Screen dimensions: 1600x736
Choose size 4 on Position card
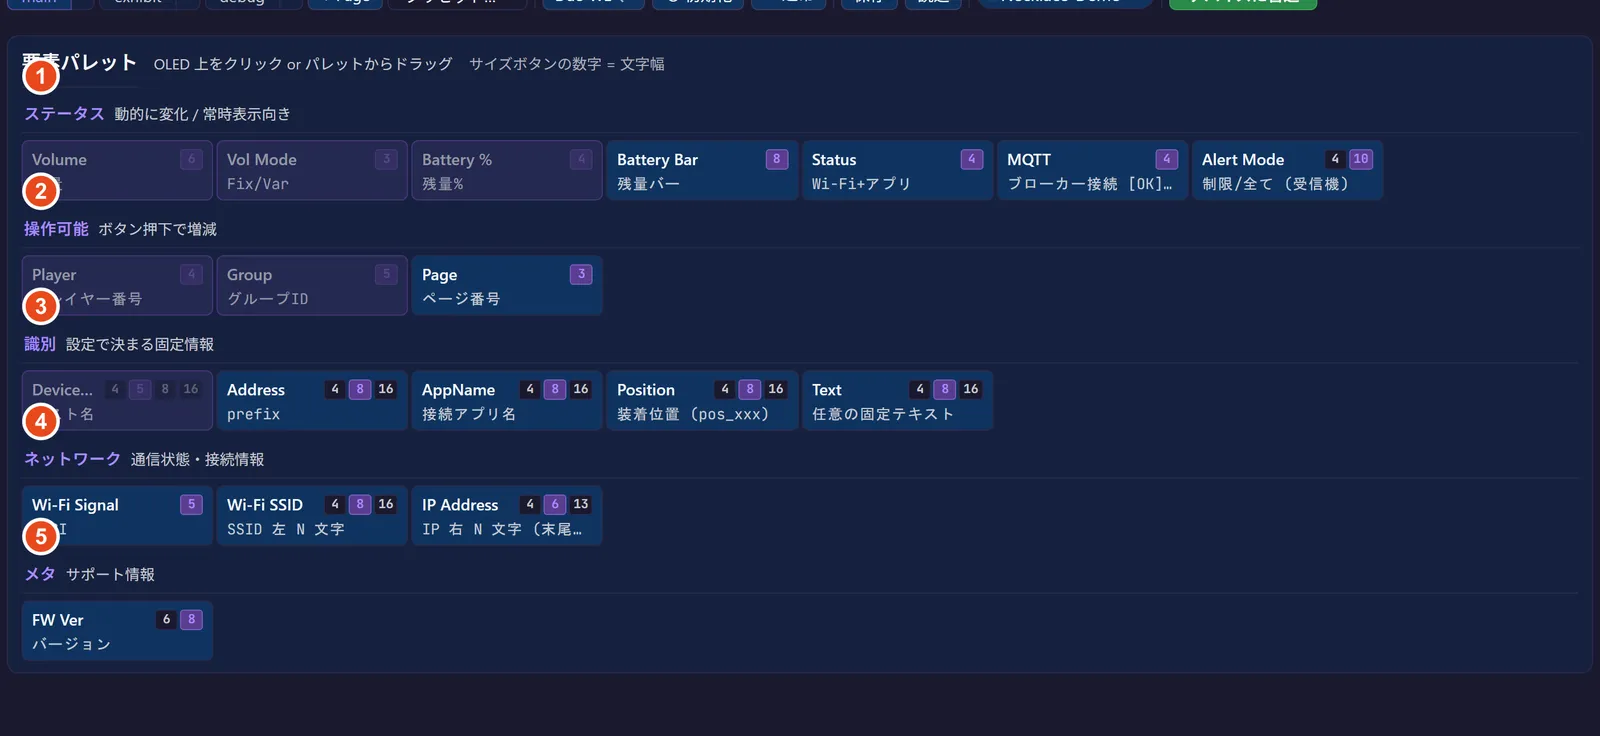coord(725,389)
